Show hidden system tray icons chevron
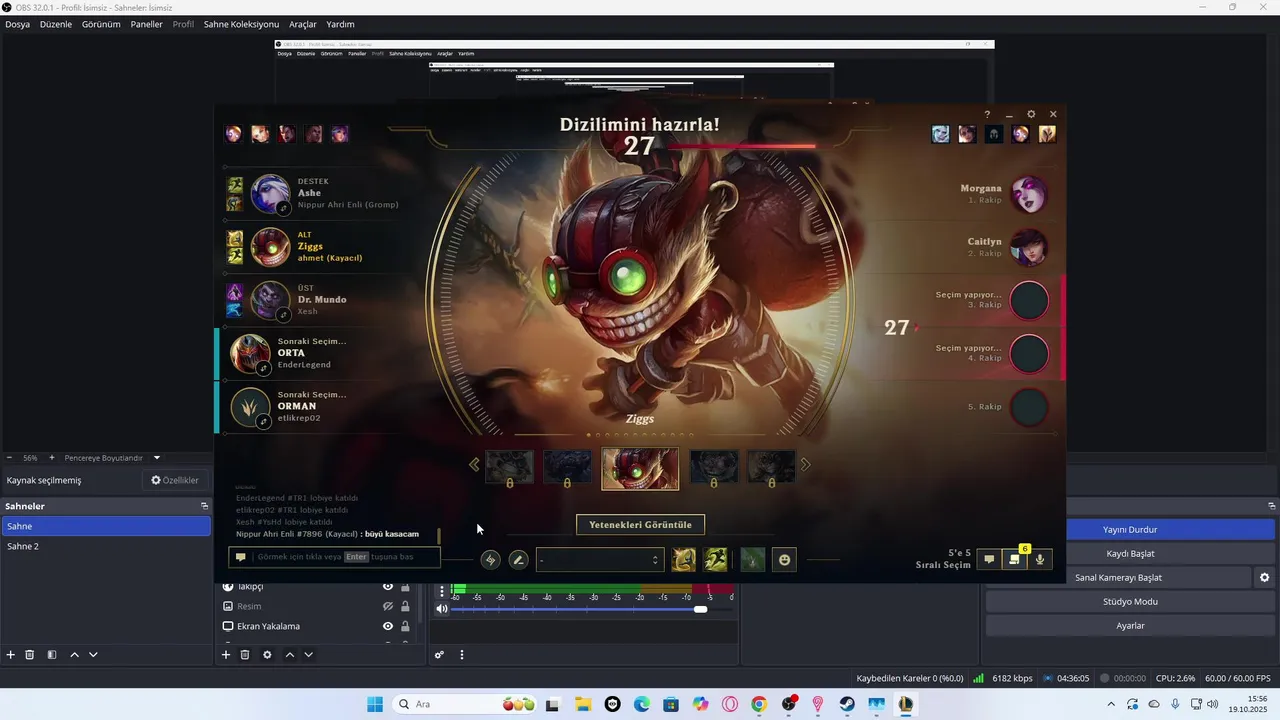This screenshot has height=720, width=1280. pos(1110,705)
